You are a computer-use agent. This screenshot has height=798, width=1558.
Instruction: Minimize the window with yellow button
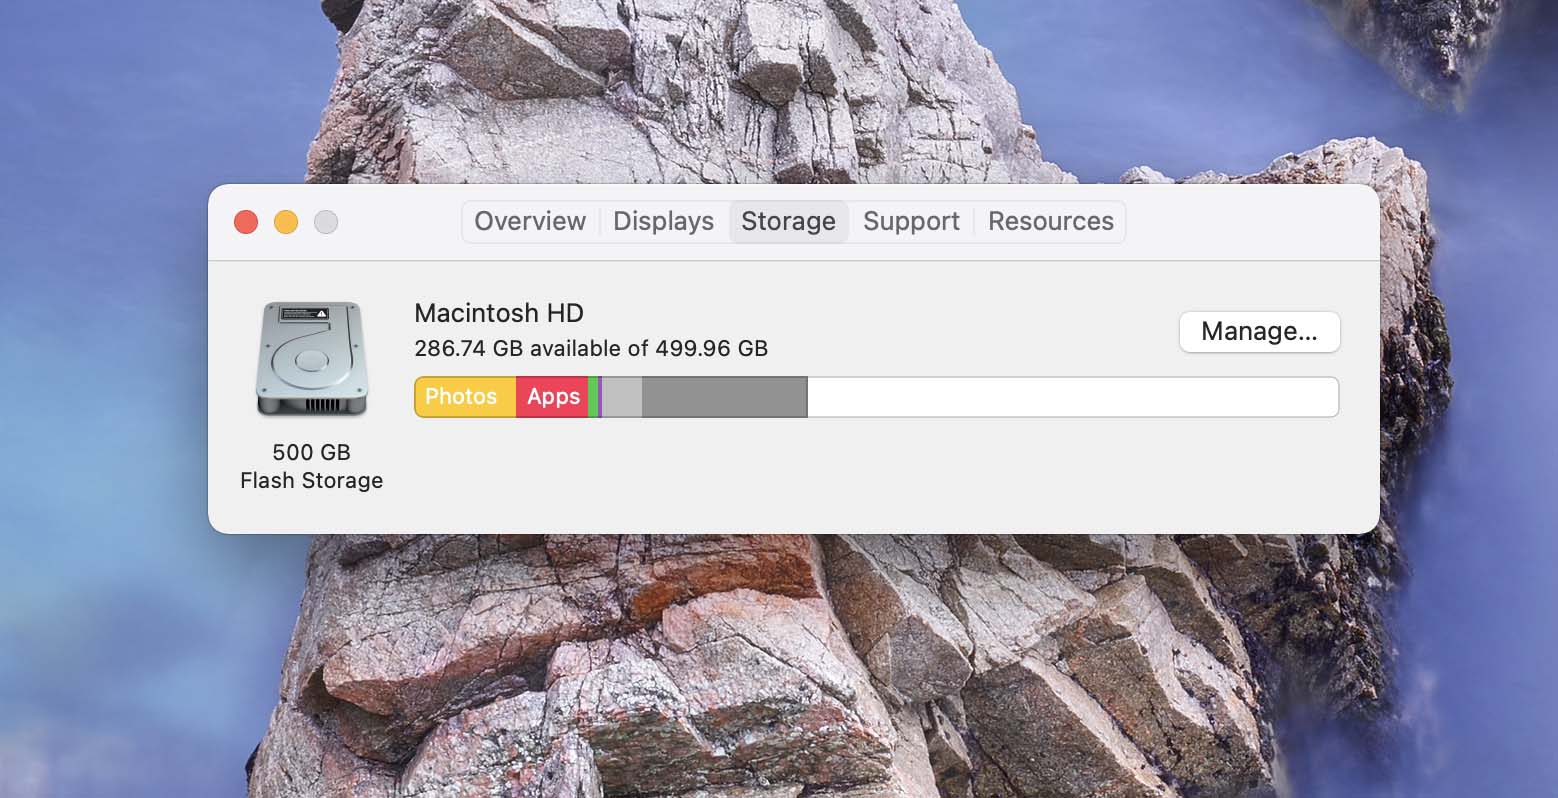point(286,222)
